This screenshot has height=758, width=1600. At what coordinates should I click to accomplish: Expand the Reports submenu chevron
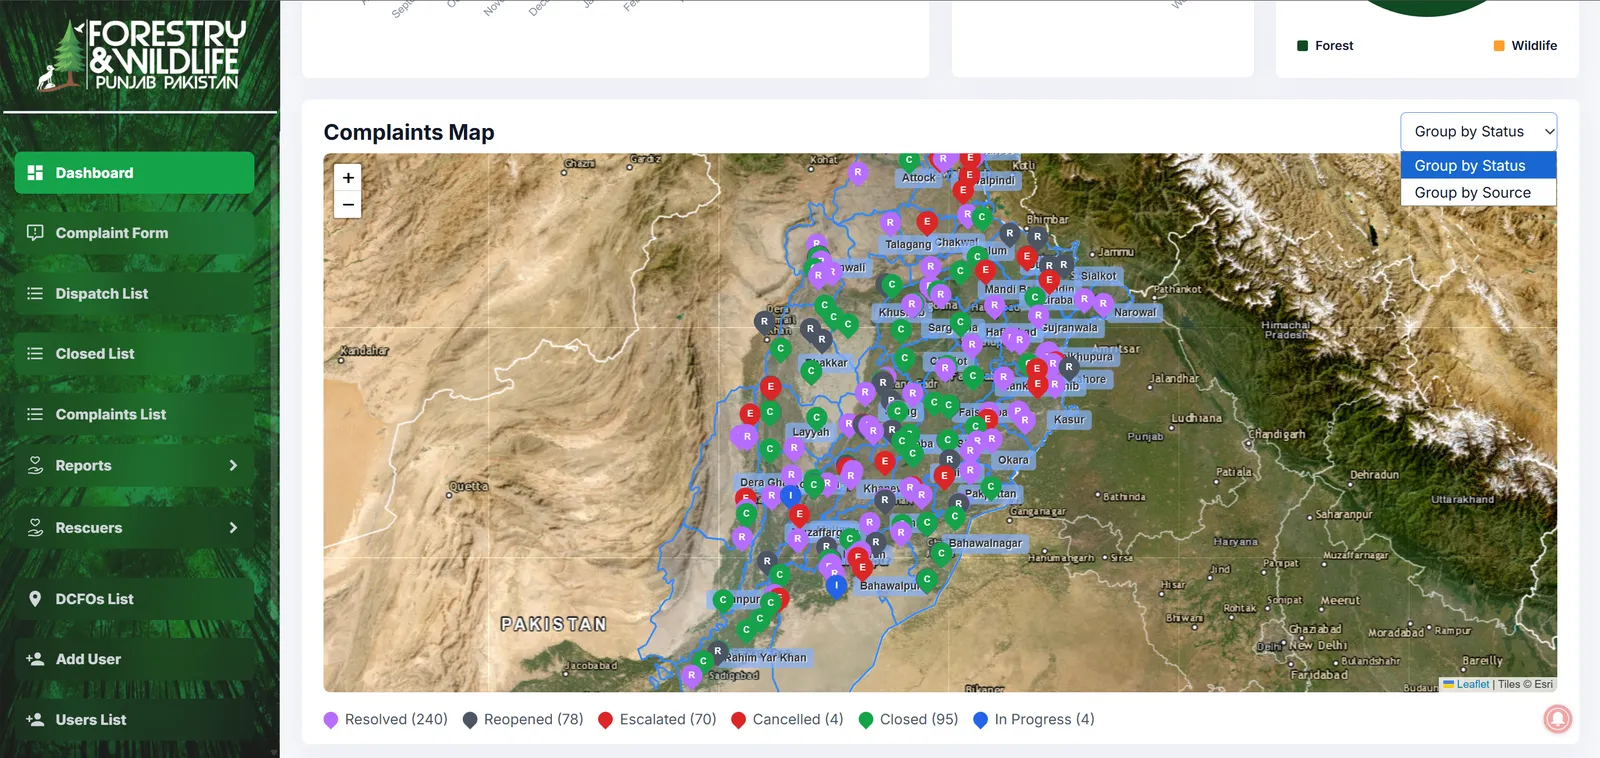(233, 466)
